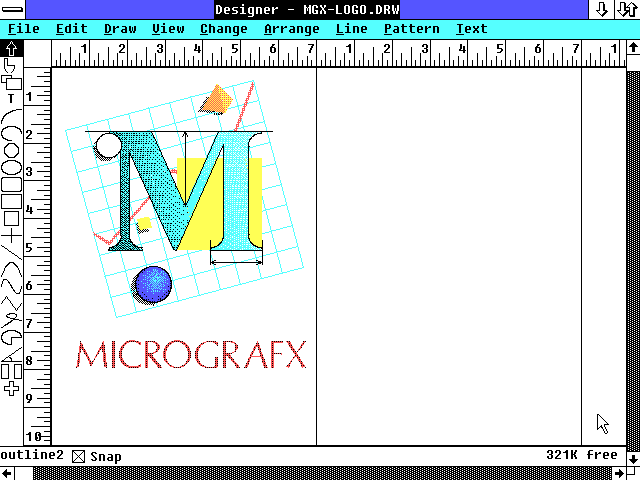640x480 pixels.
Task: Open the Text menu
Action: pyautogui.click(x=471, y=29)
